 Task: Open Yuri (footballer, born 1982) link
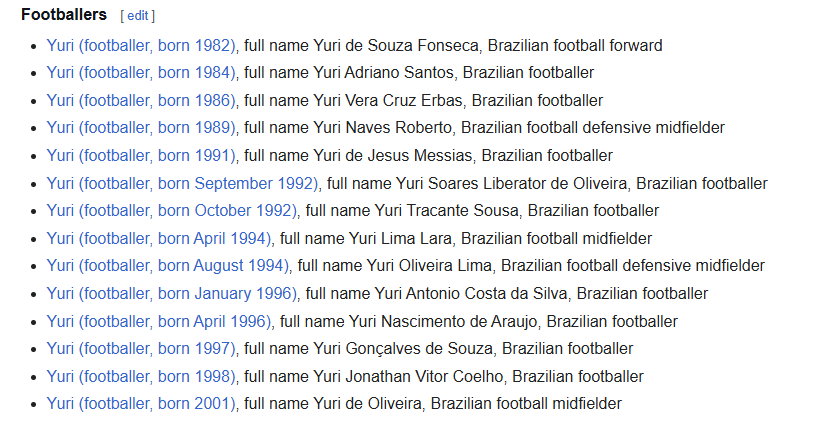(141, 45)
